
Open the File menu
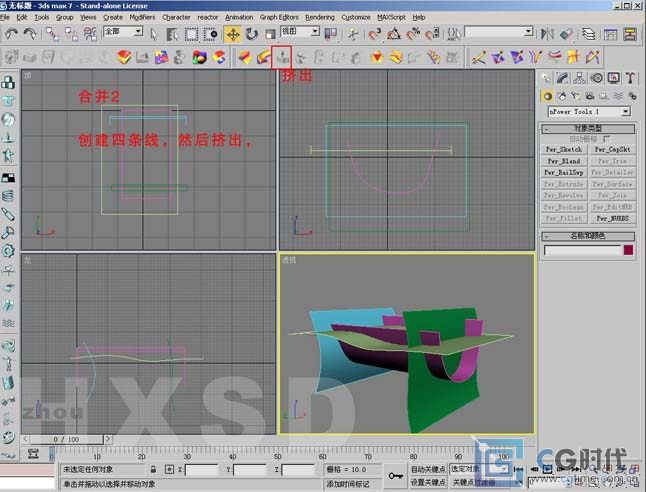tap(5, 17)
